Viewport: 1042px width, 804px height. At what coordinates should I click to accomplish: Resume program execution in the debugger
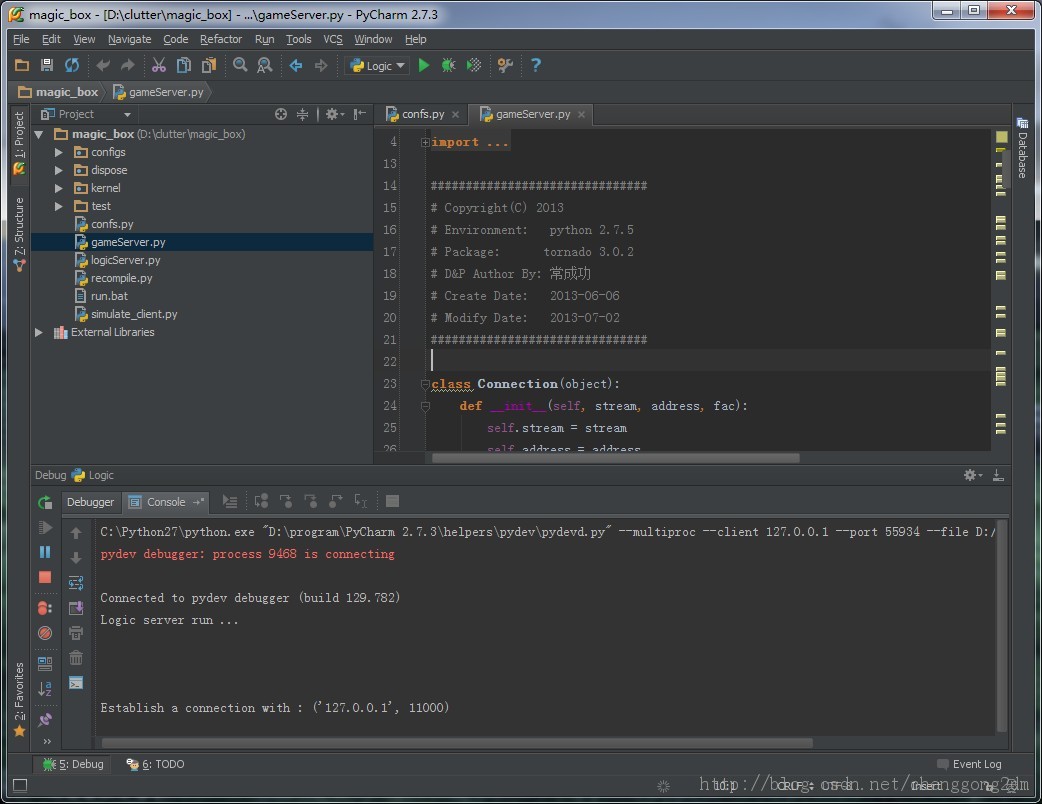(x=44, y=527)
